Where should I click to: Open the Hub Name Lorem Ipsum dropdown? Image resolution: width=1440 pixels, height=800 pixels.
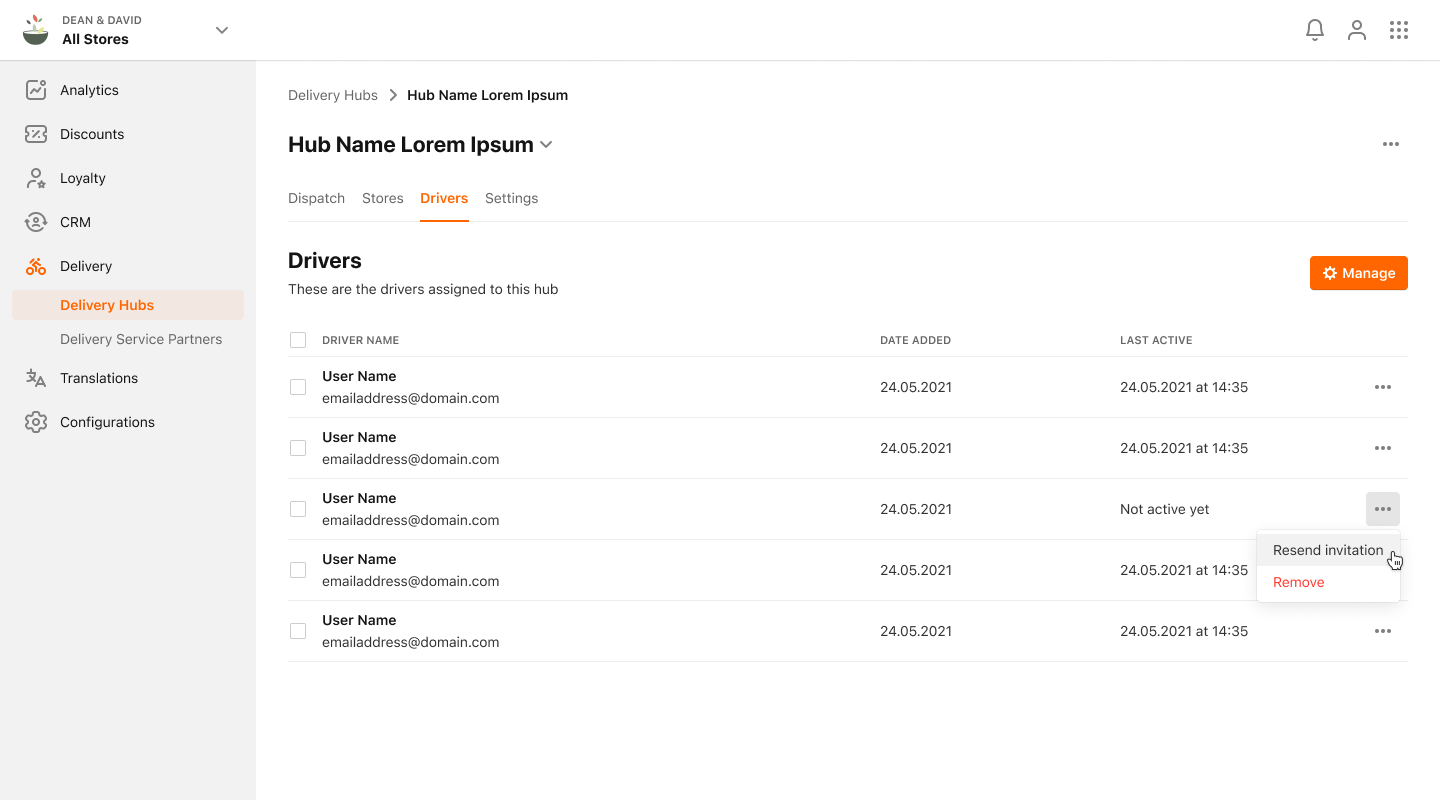(x=546, y=144)
